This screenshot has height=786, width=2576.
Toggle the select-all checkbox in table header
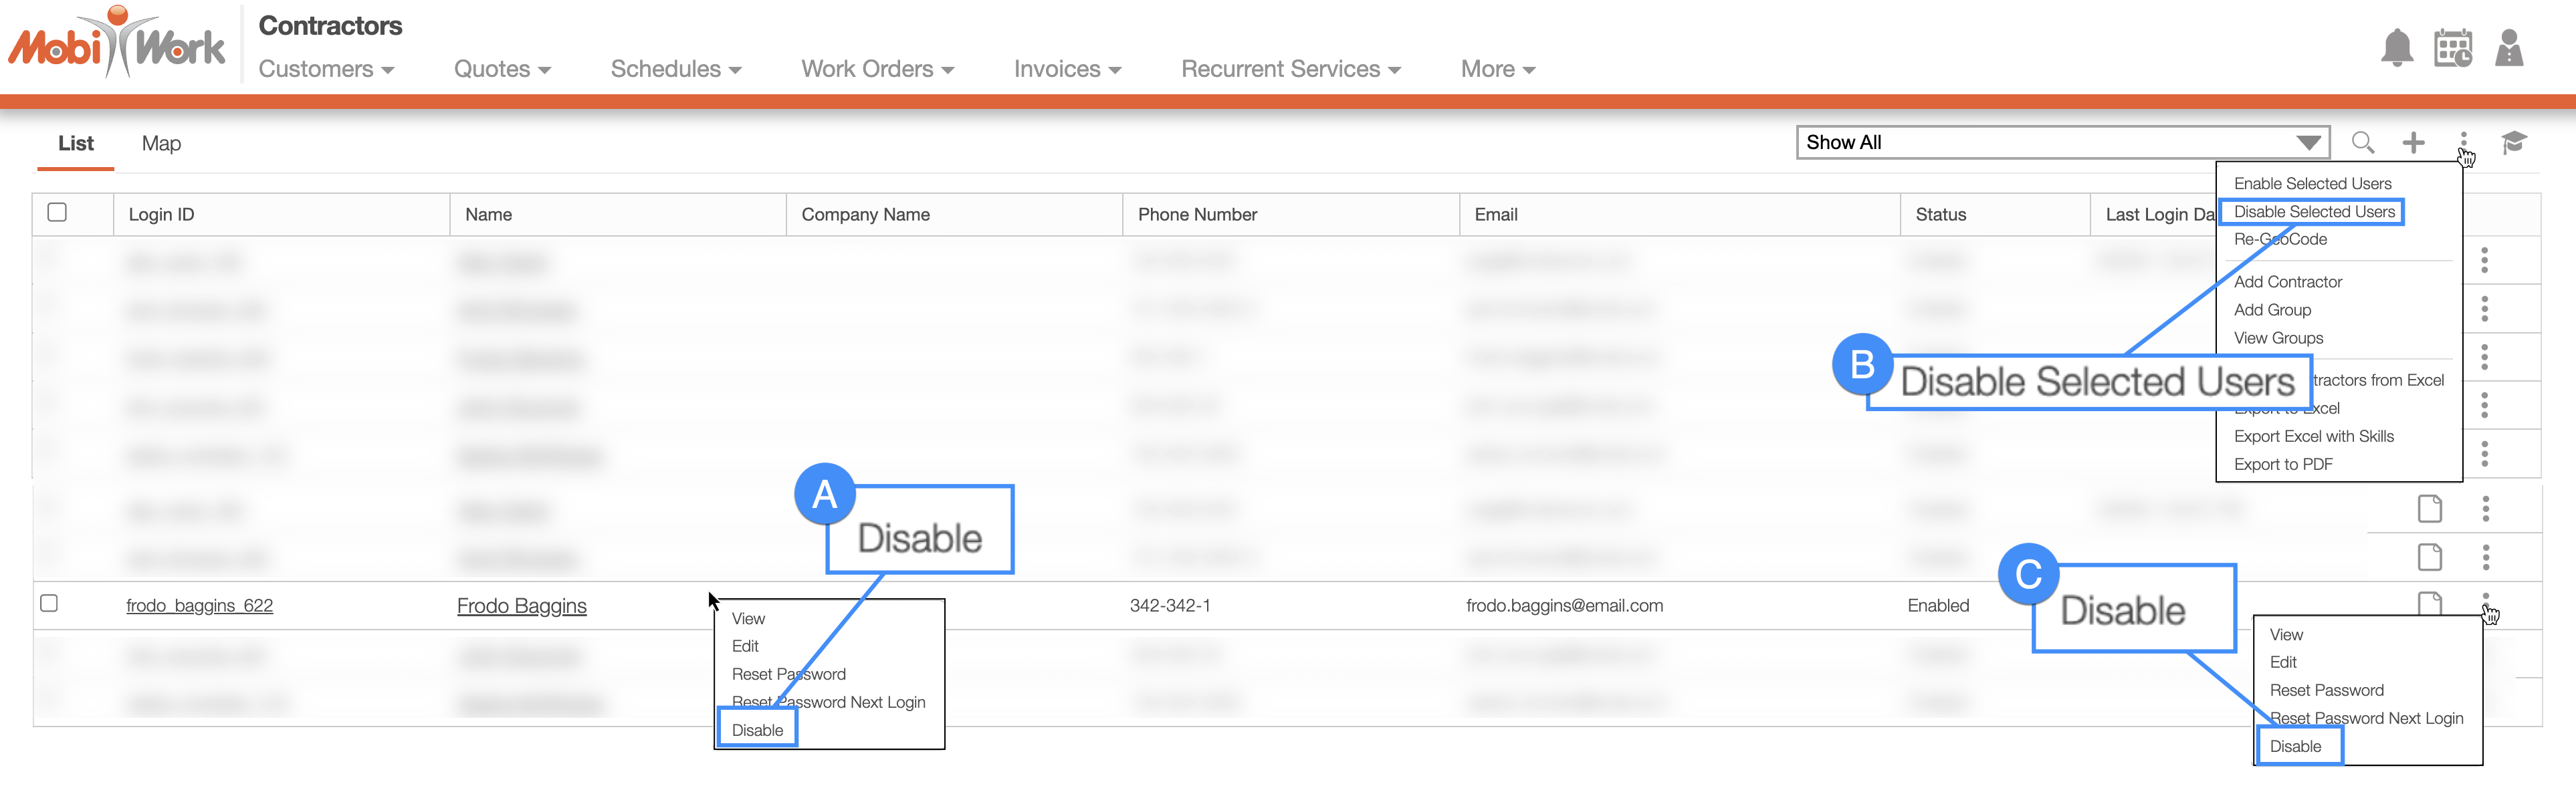pyautogui.click(x=57, y=212)
